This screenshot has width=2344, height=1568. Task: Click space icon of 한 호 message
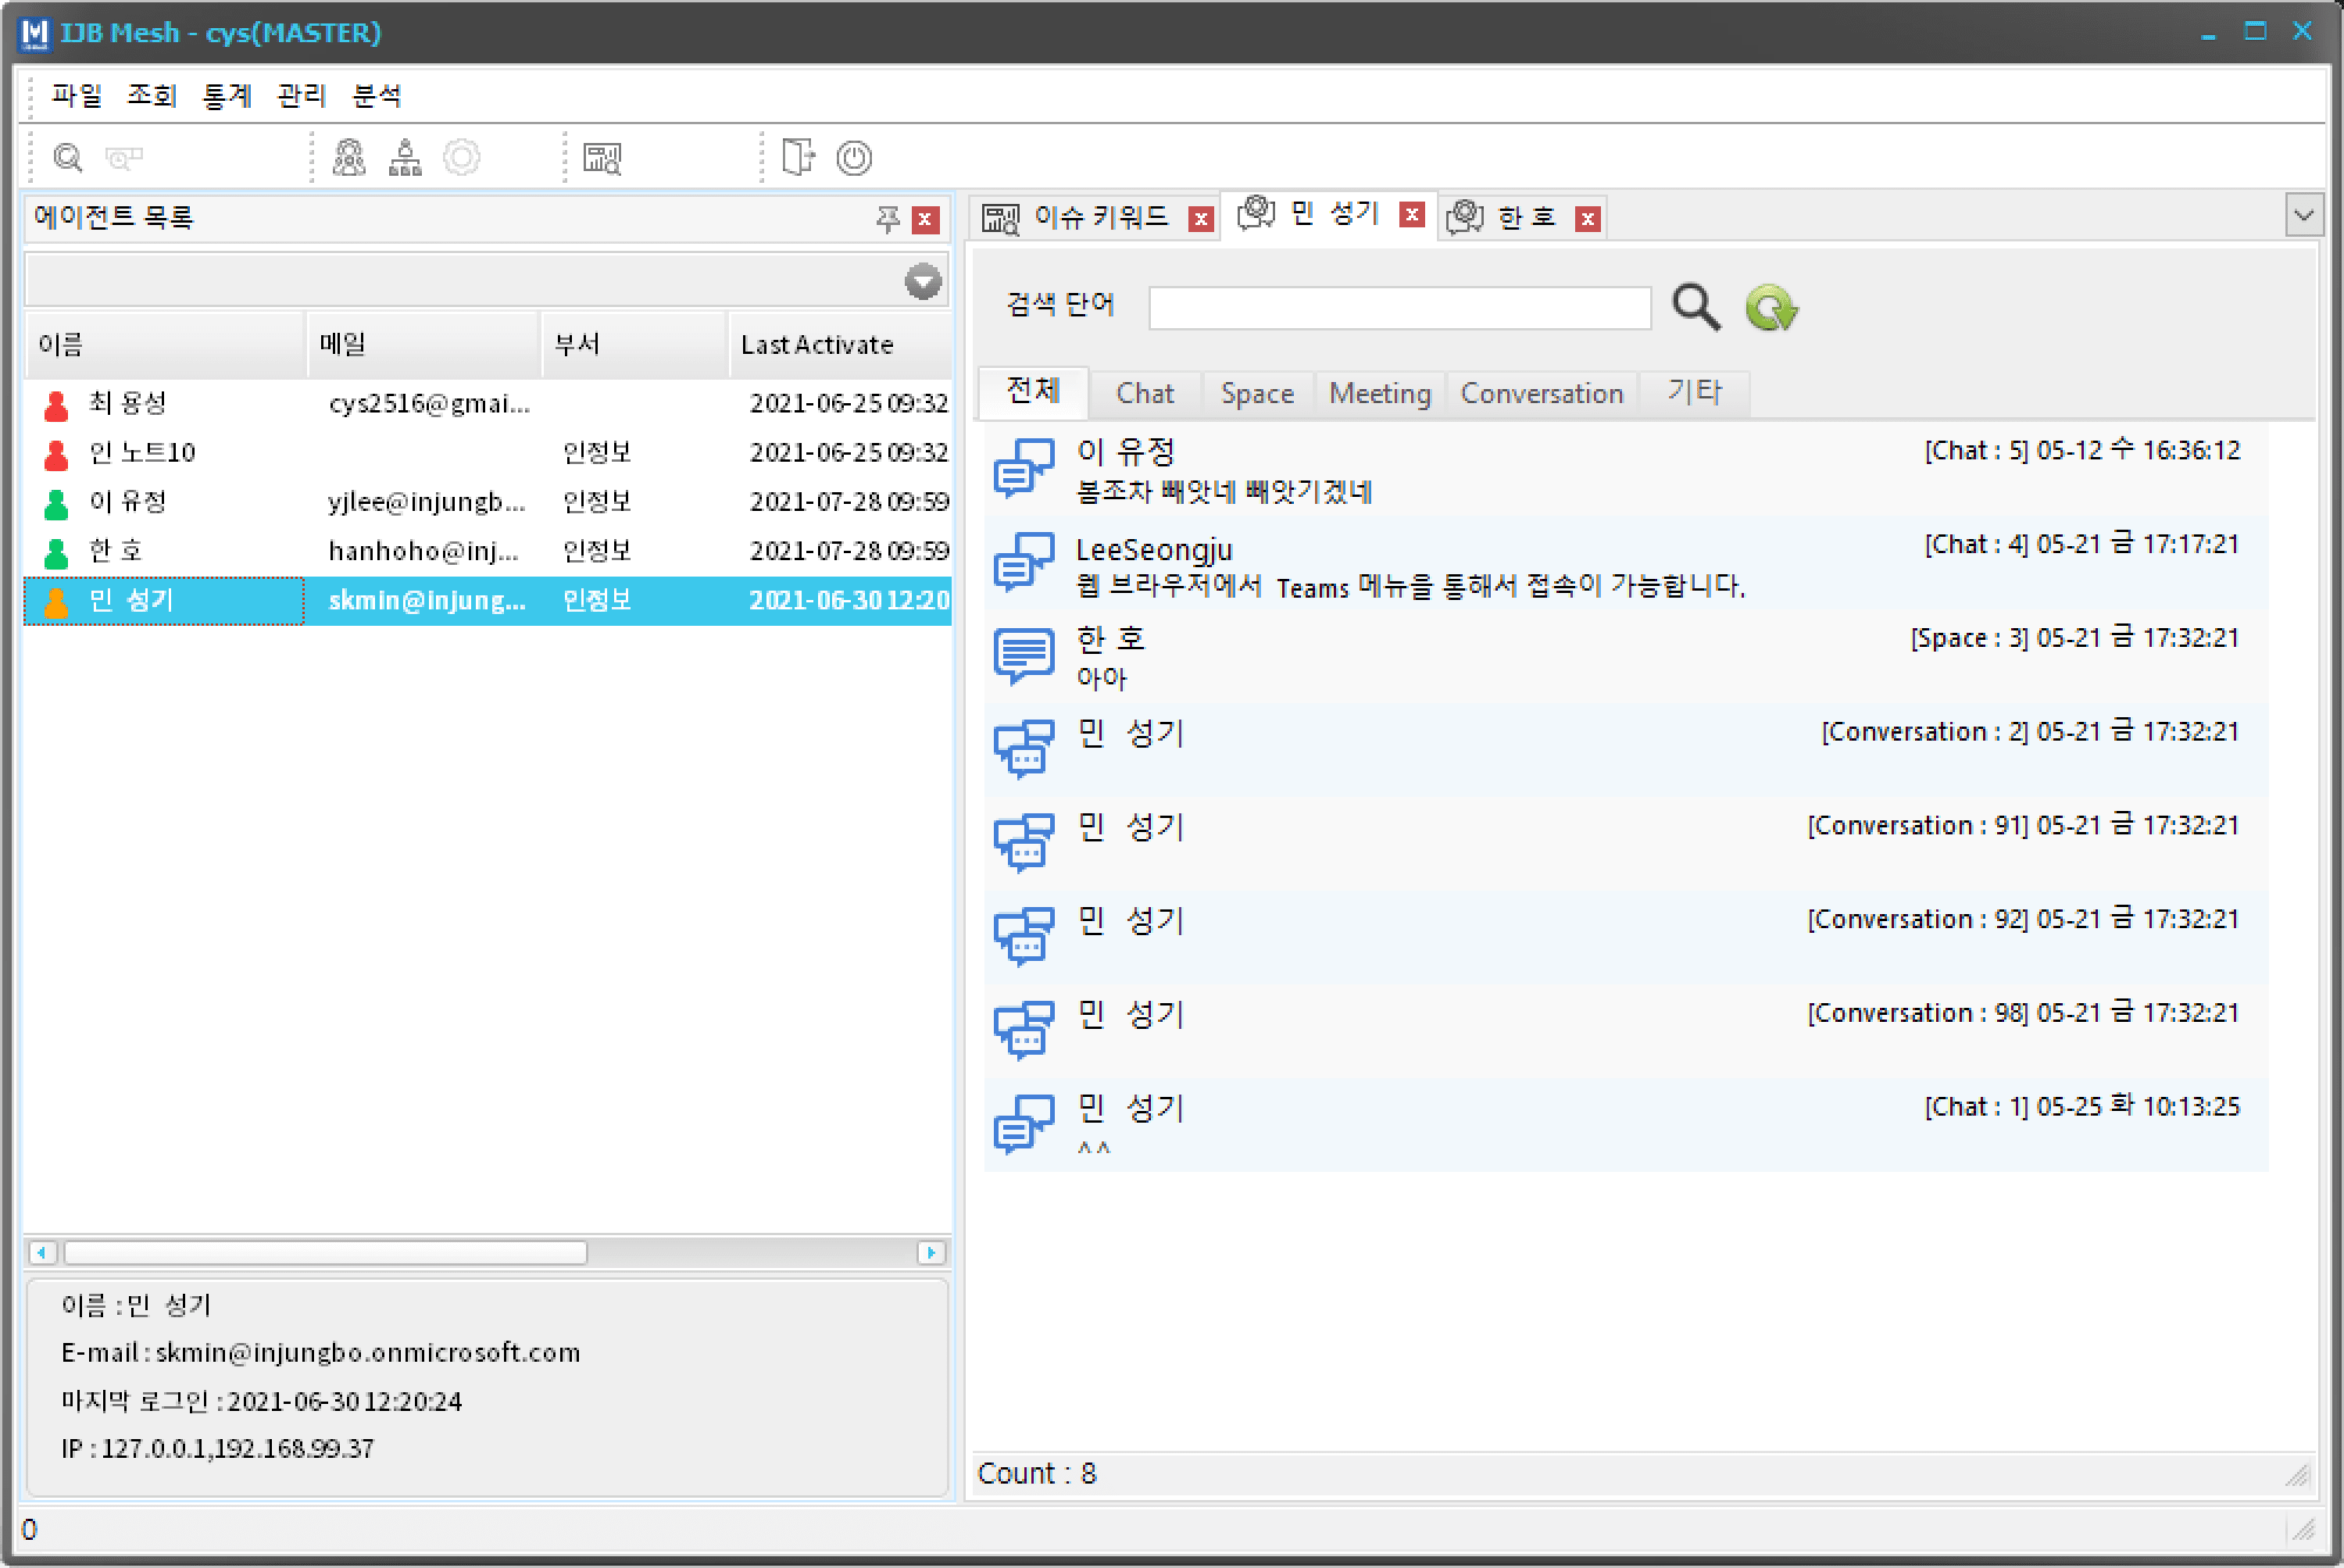point(1024,656)
